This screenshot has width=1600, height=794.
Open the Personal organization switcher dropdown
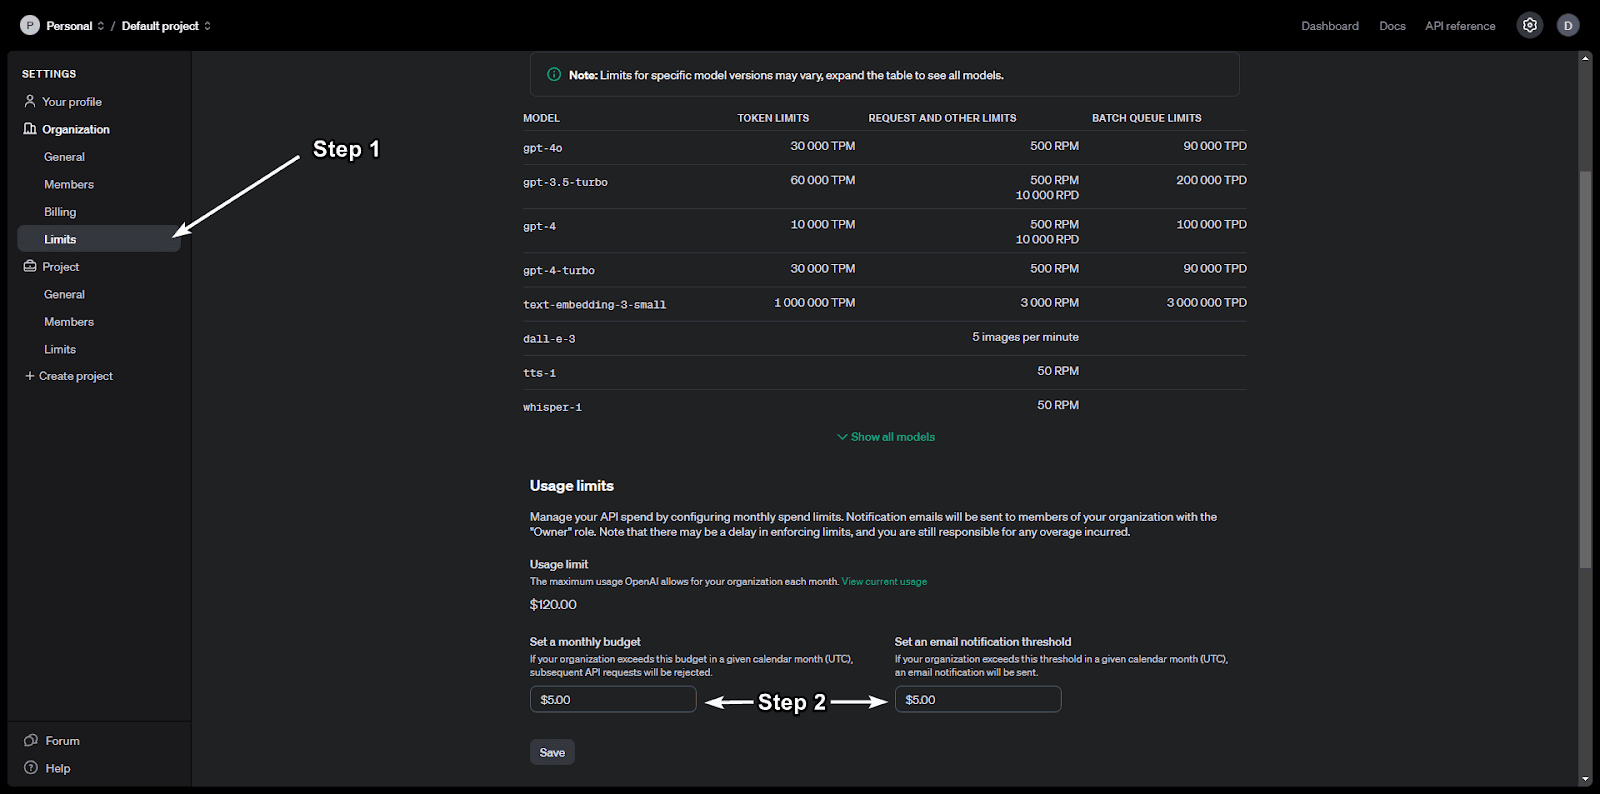[x=75, y=26]
